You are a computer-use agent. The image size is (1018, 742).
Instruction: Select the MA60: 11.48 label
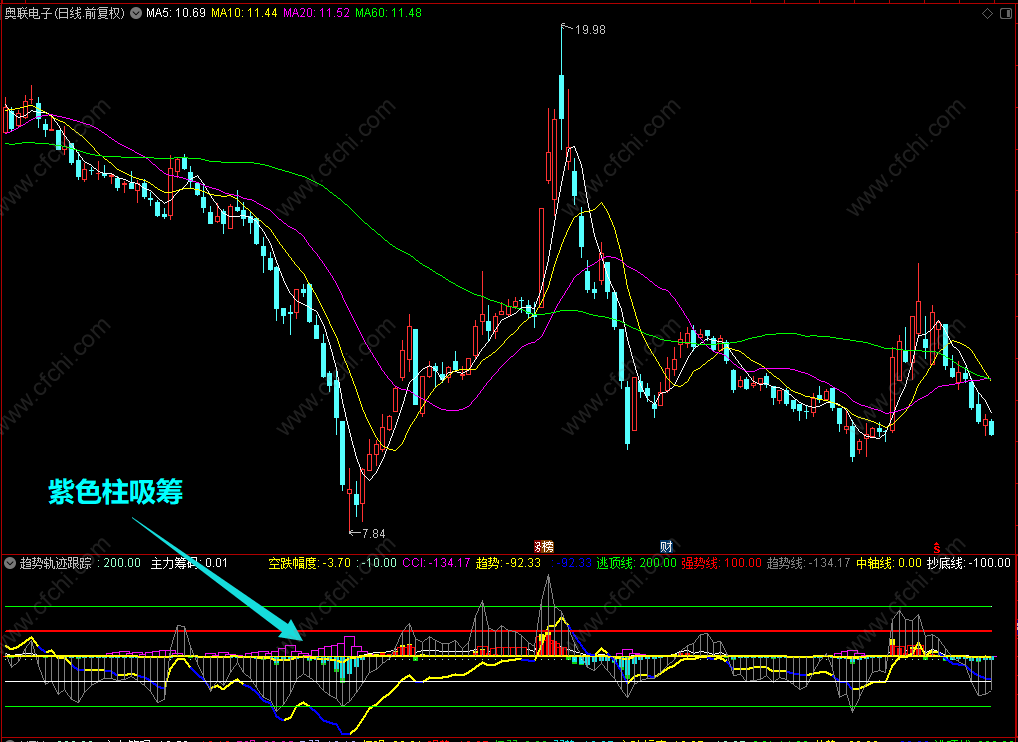pos(389,13)
